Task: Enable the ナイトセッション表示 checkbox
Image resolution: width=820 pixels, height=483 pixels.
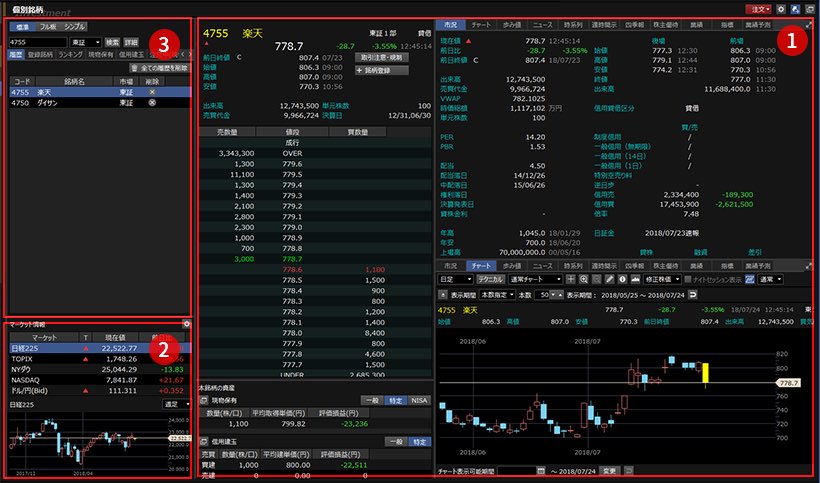Action: (688, 280)
